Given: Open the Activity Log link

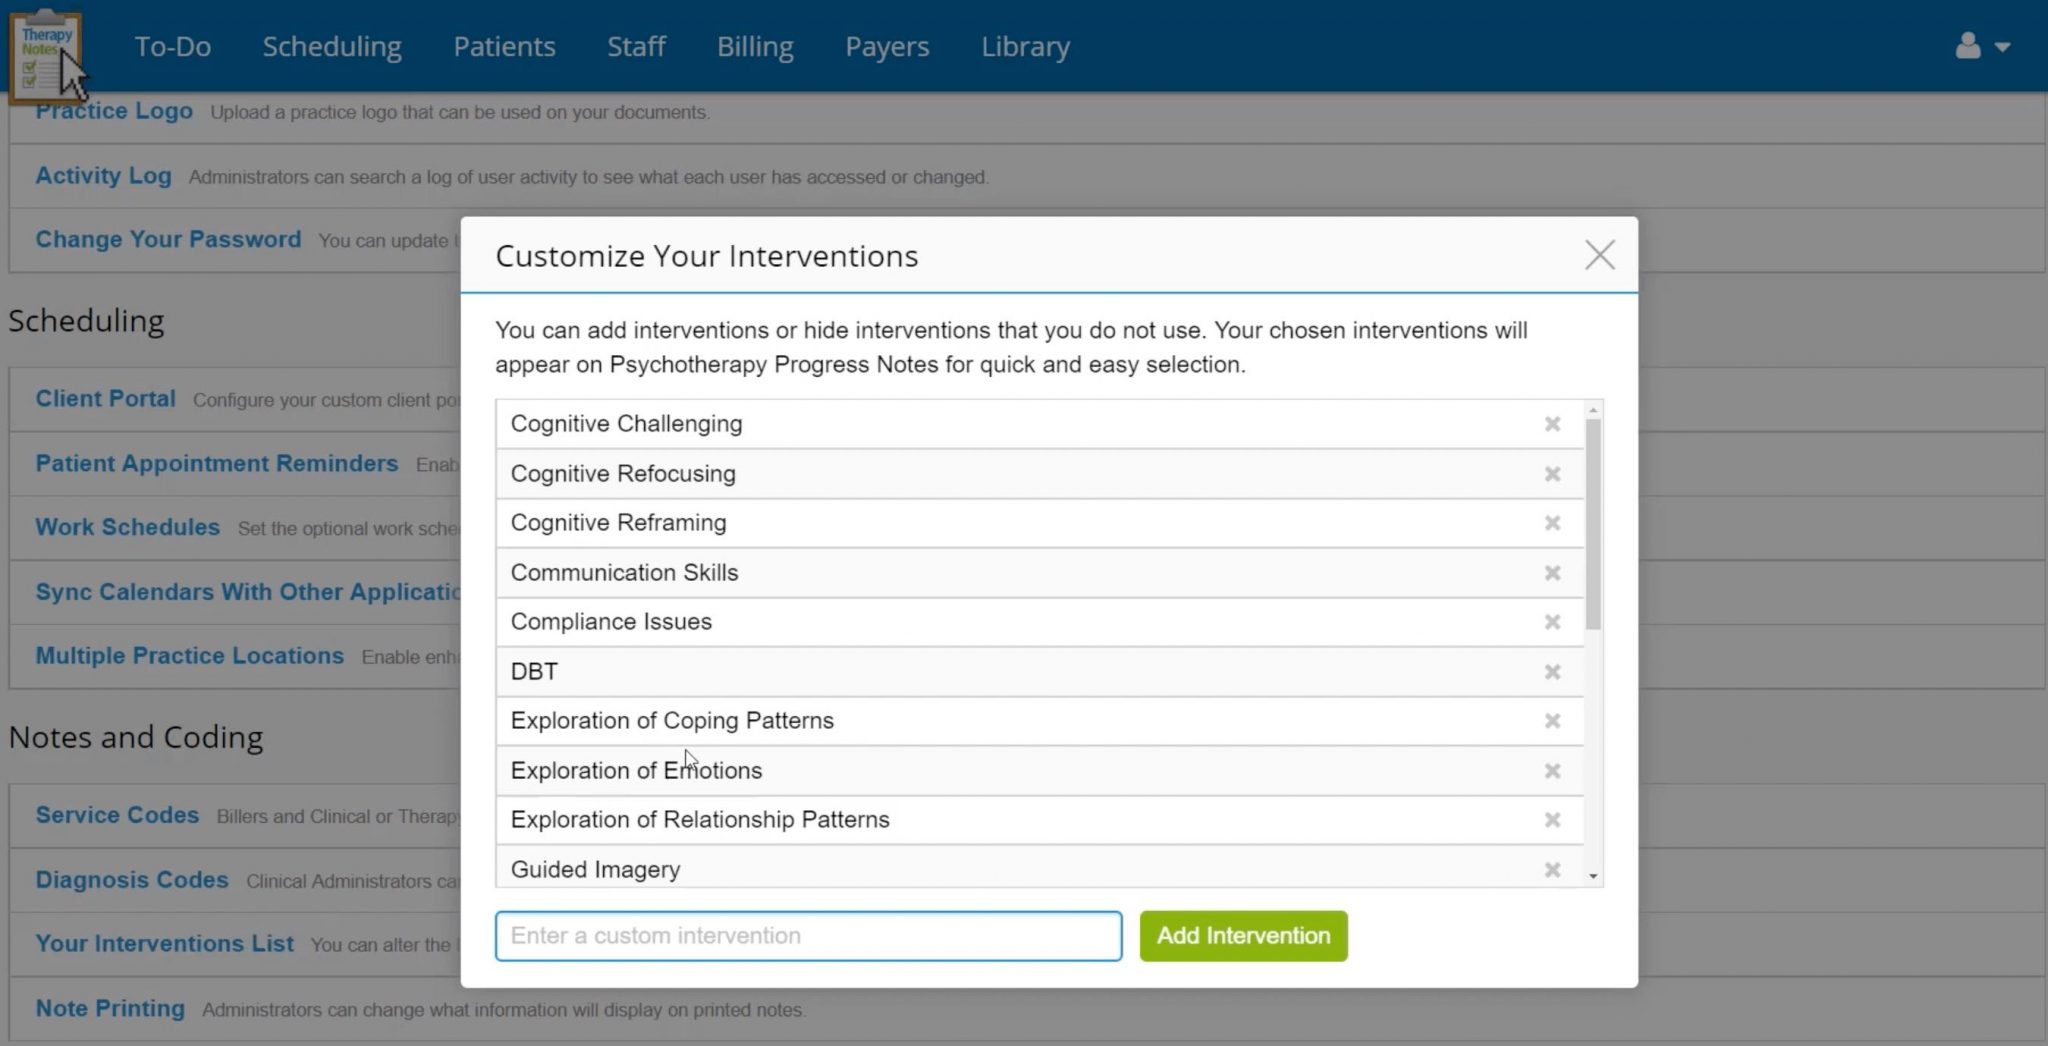Looking at the screenshot, I should pos(103,176).
